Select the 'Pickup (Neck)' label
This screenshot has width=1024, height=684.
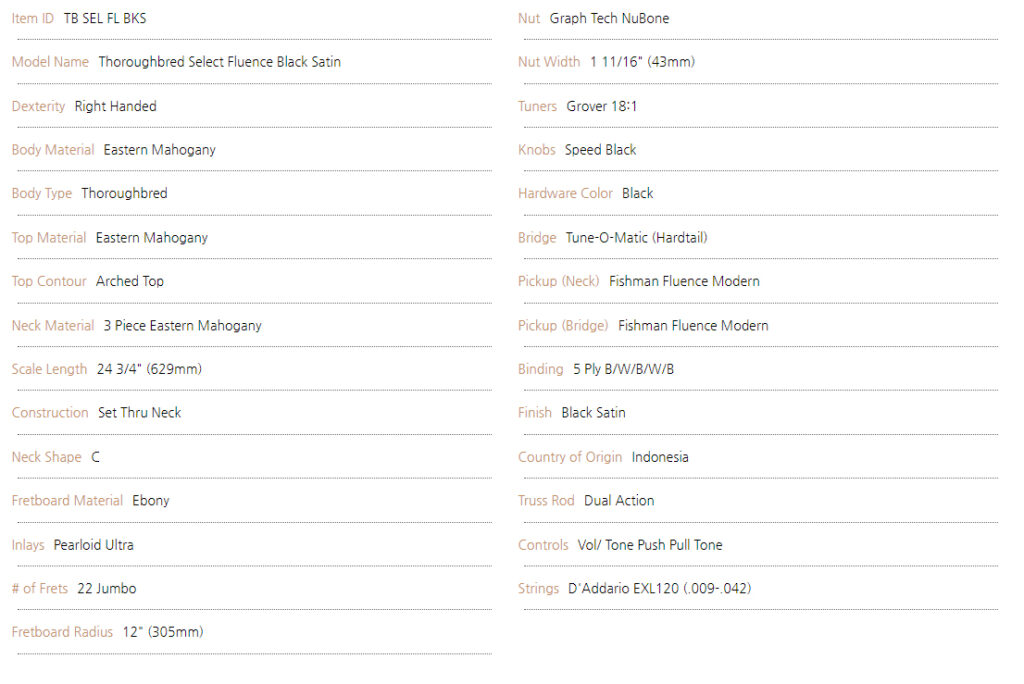tap(558, 282)
